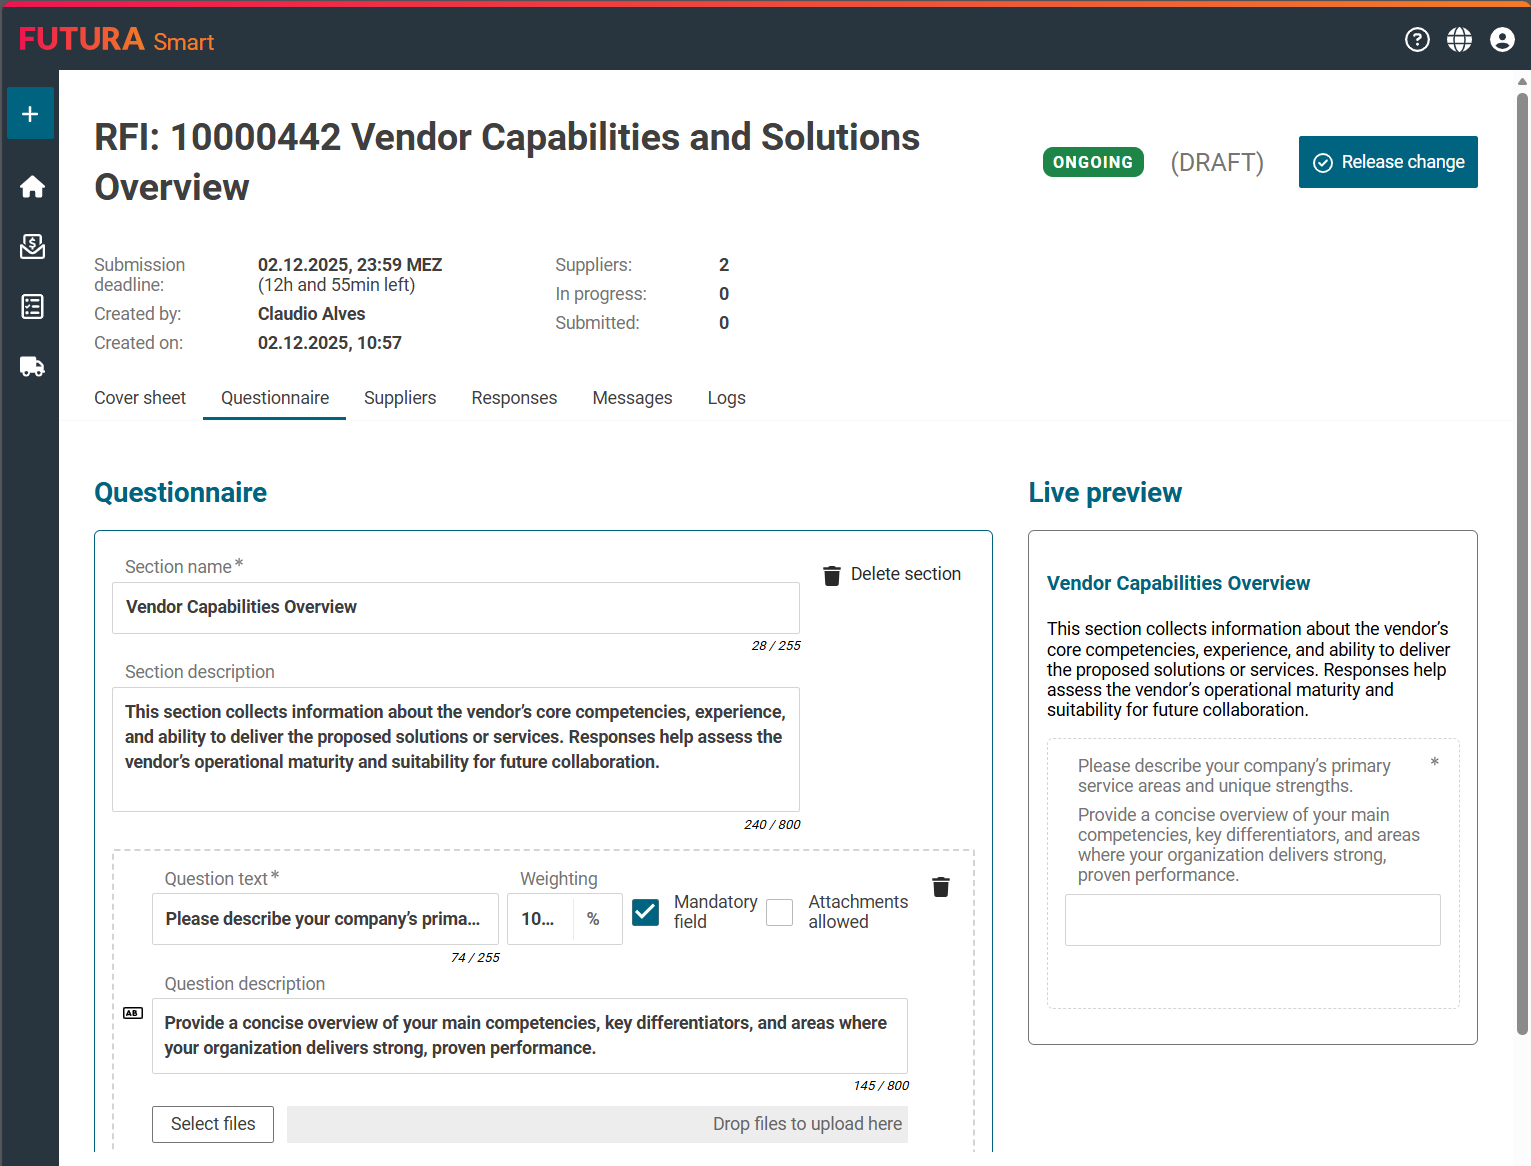Viewport: 1531px width, 1166px height.
Task: Open the Responses tab
Action: click(x=514, y=398)
